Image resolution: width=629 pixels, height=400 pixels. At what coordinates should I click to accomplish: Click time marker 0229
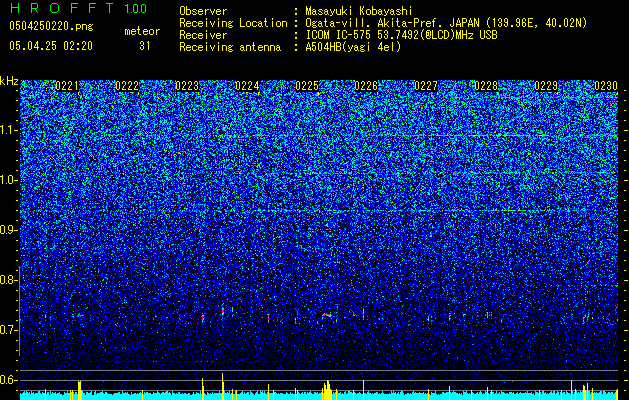tap(546, 86)
